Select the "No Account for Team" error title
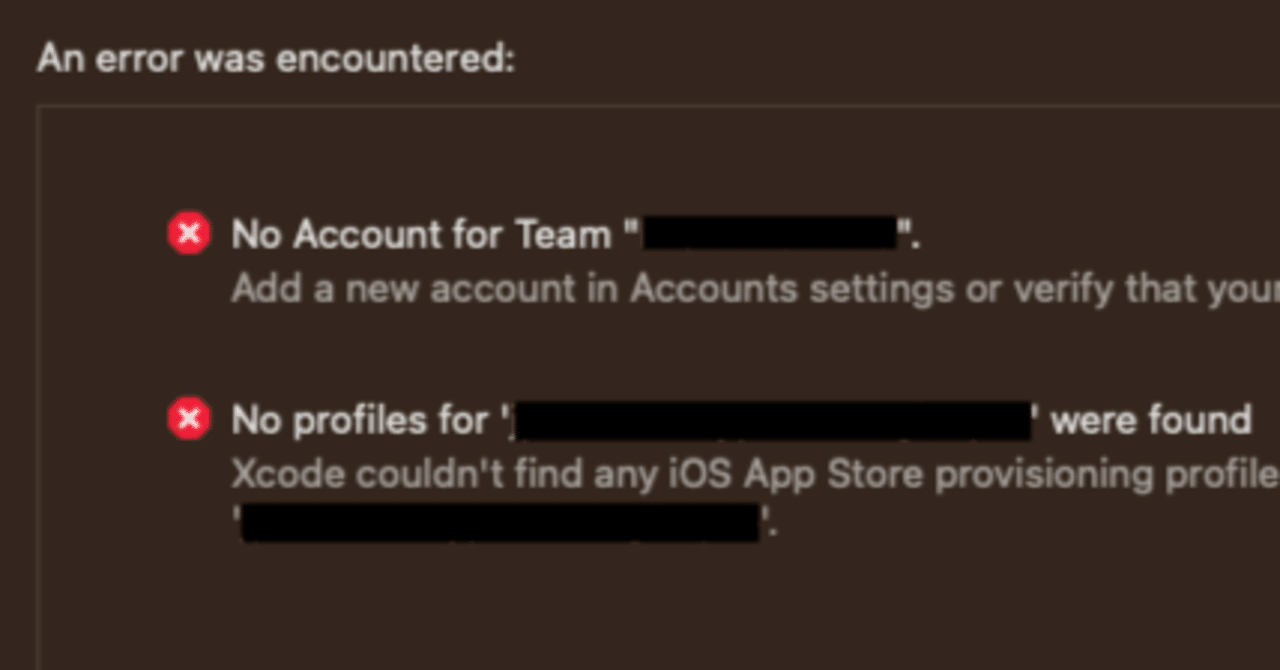This screenshot has height=670, width=1280. click(x=420, y=235)
